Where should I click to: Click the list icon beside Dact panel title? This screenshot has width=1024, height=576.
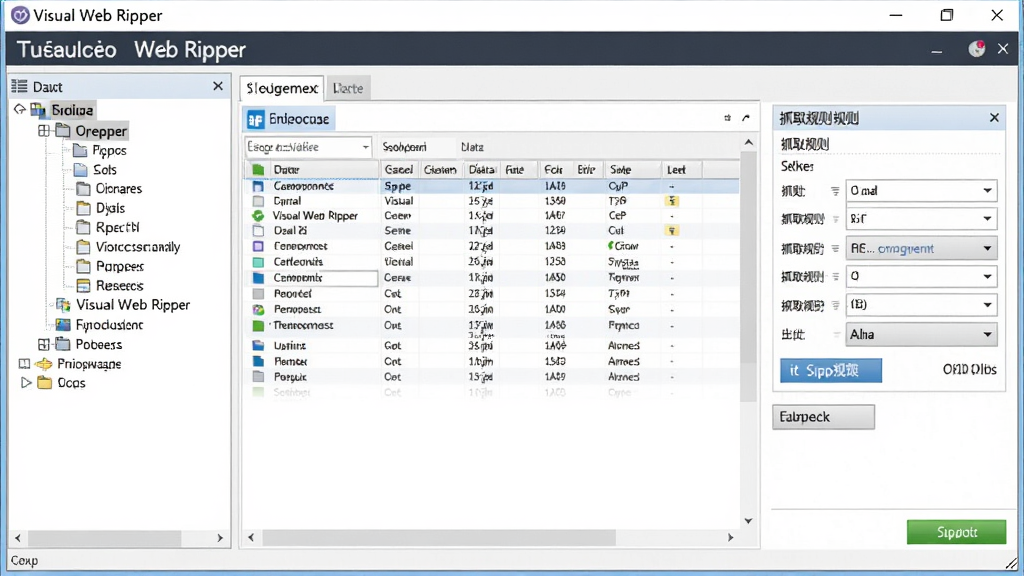[20, 86]
